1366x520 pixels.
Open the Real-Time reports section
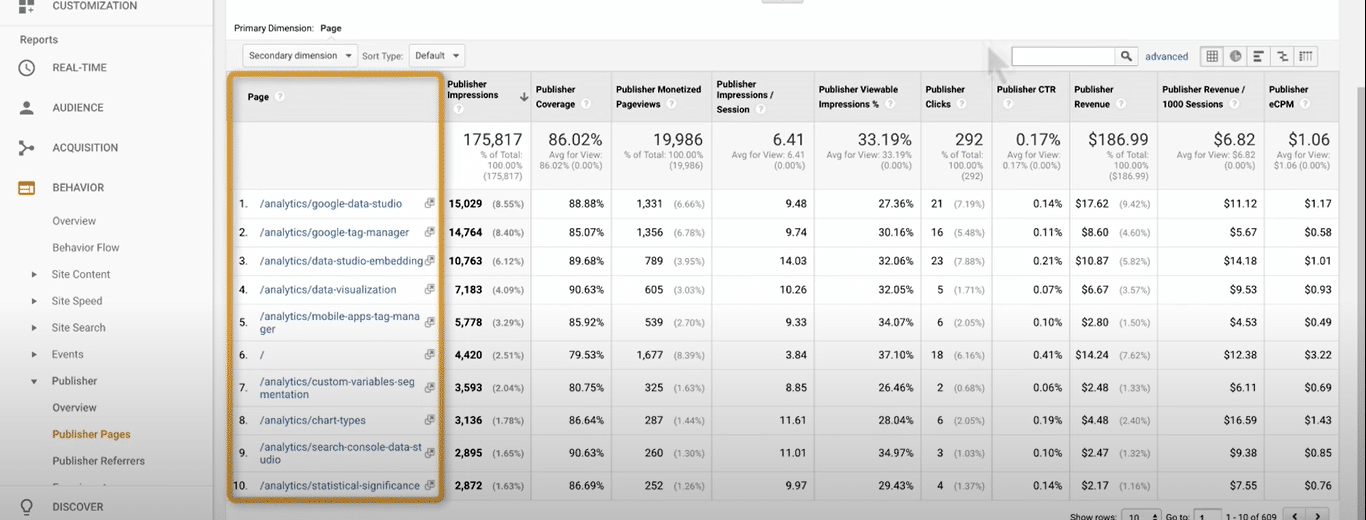[79, 68]
